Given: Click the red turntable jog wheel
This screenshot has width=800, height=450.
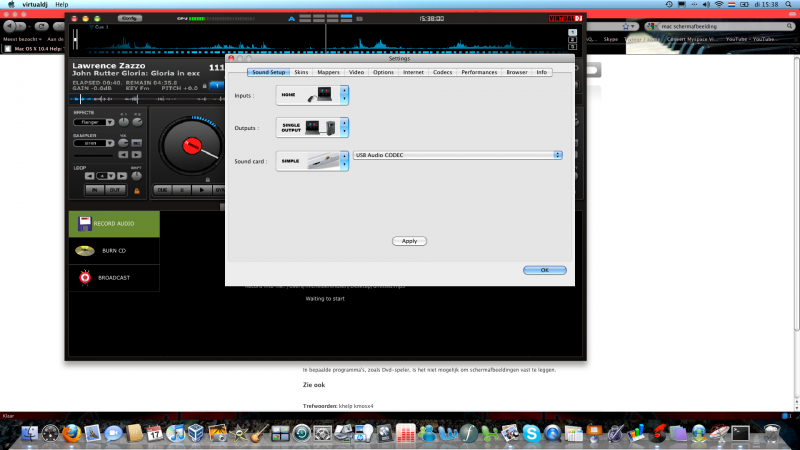Looking at the screenshot, I should [x=192, y=146].
